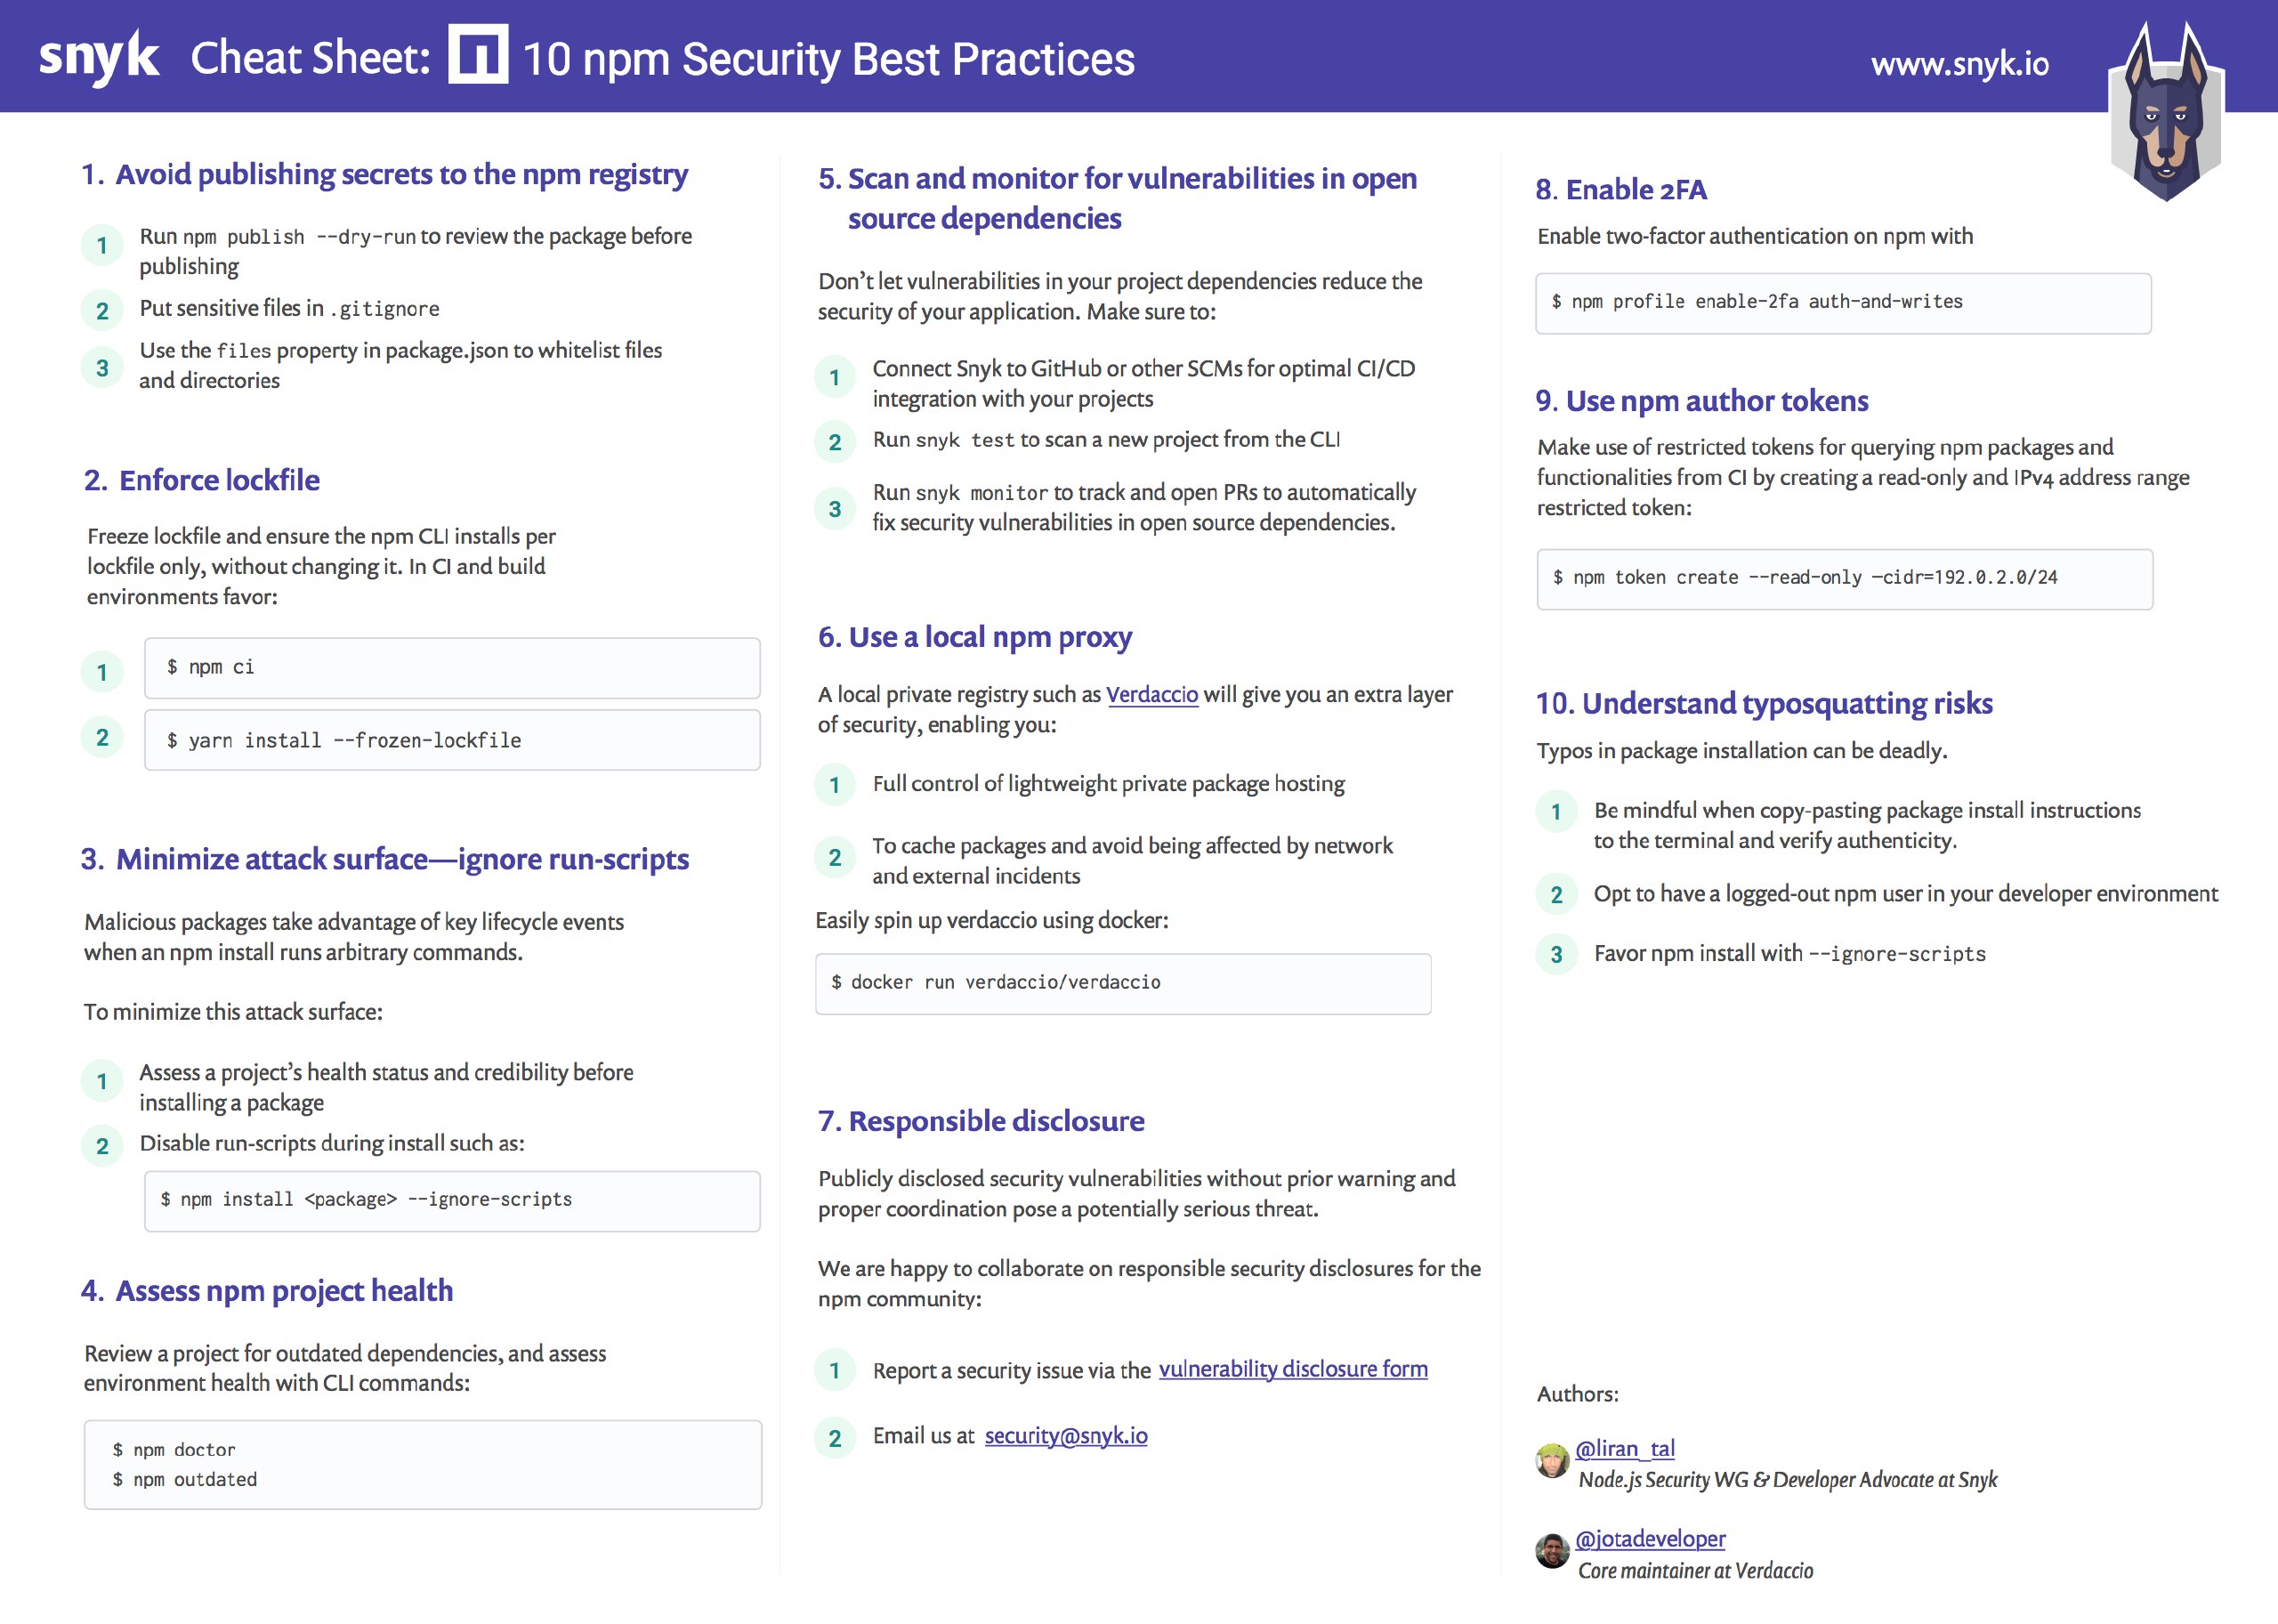Click the www.snyk.io header URL

(x=1960, y=63)
